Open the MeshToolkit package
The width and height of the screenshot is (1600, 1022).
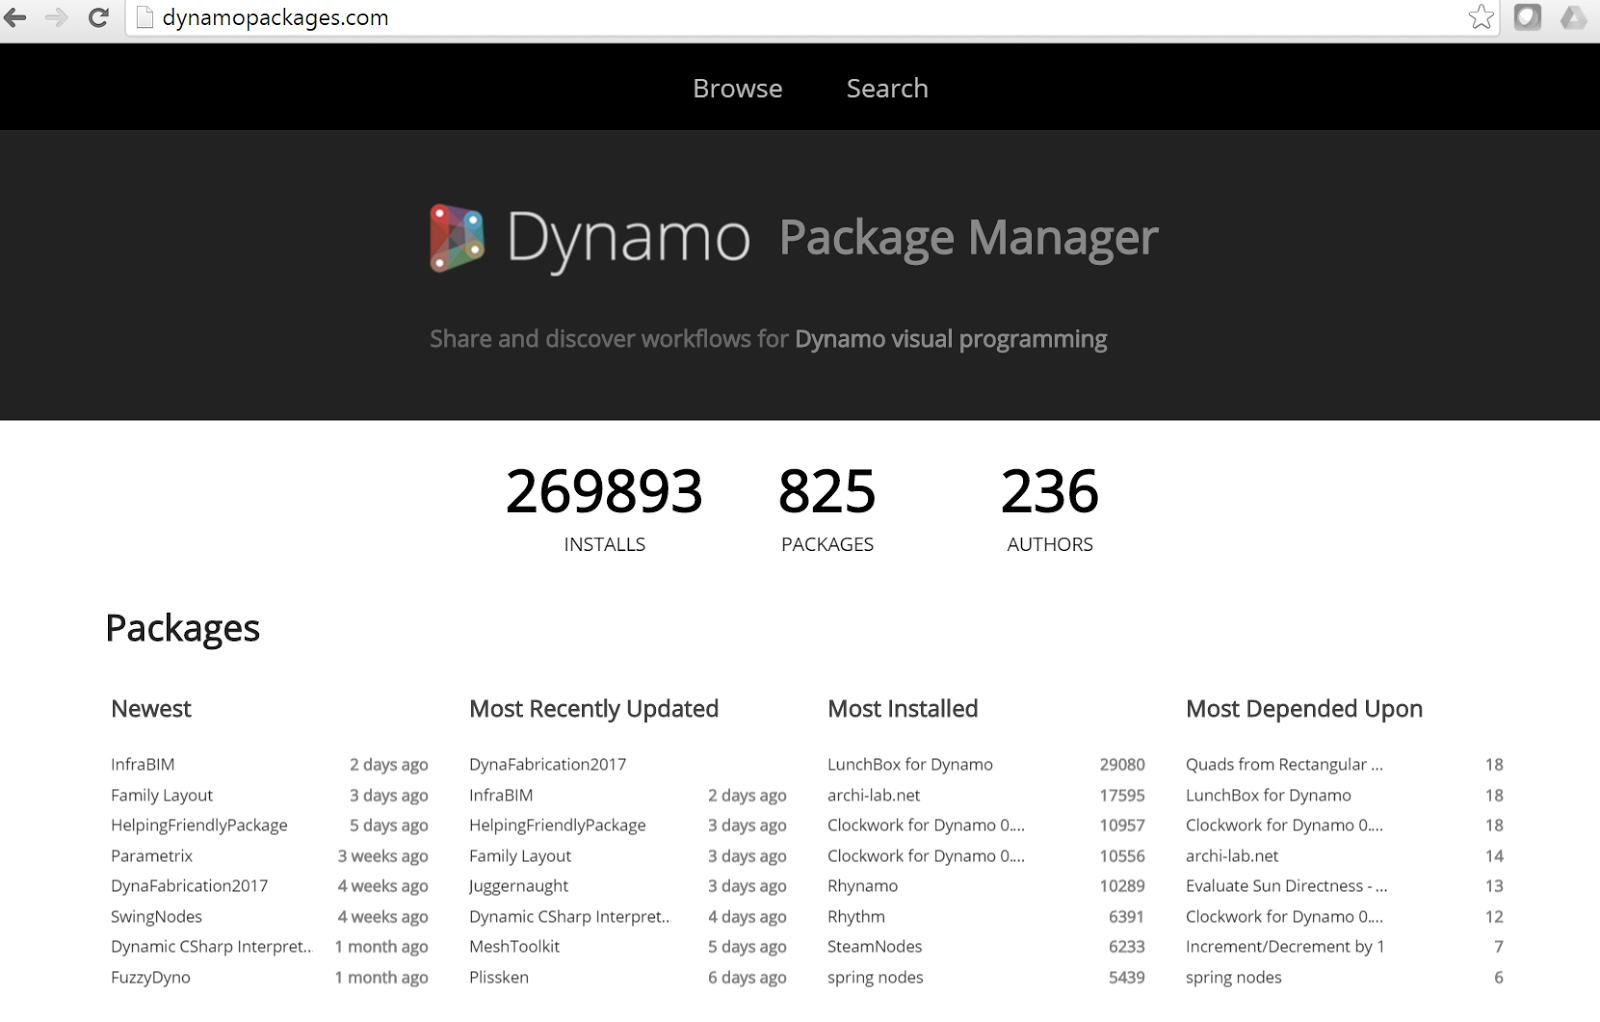514,947
